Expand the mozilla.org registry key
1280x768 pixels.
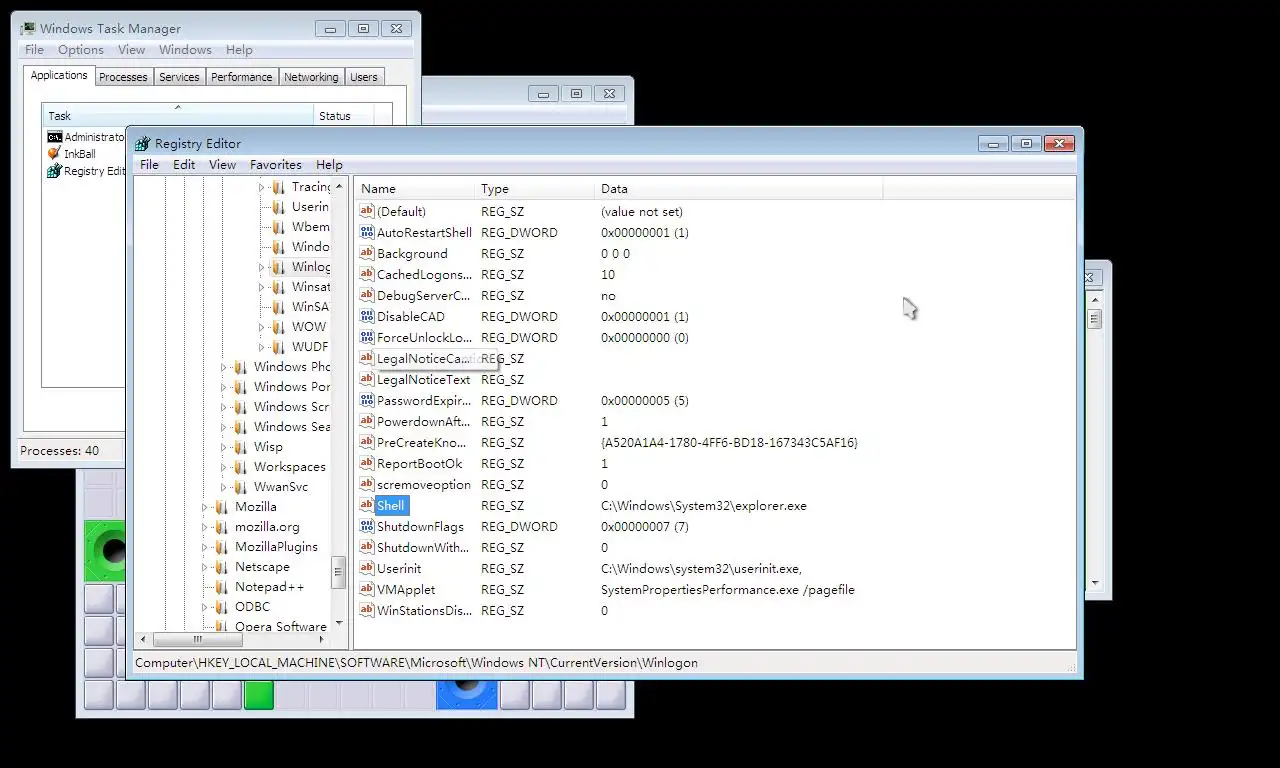(x=205, y=527)
